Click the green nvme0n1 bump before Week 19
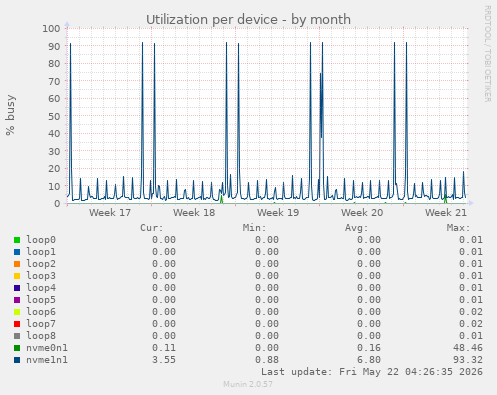The height and width of the screenshot is (395, 497). tap(221, 199)
